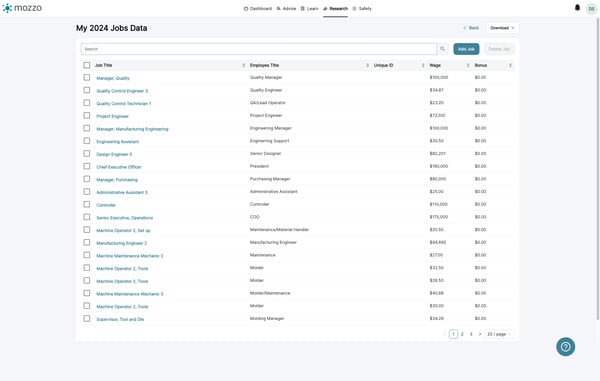Image resolution: width=600 pixels, height=381 pixels.
Task: Open the DS user avatar menu
Action: click(591, 8)
